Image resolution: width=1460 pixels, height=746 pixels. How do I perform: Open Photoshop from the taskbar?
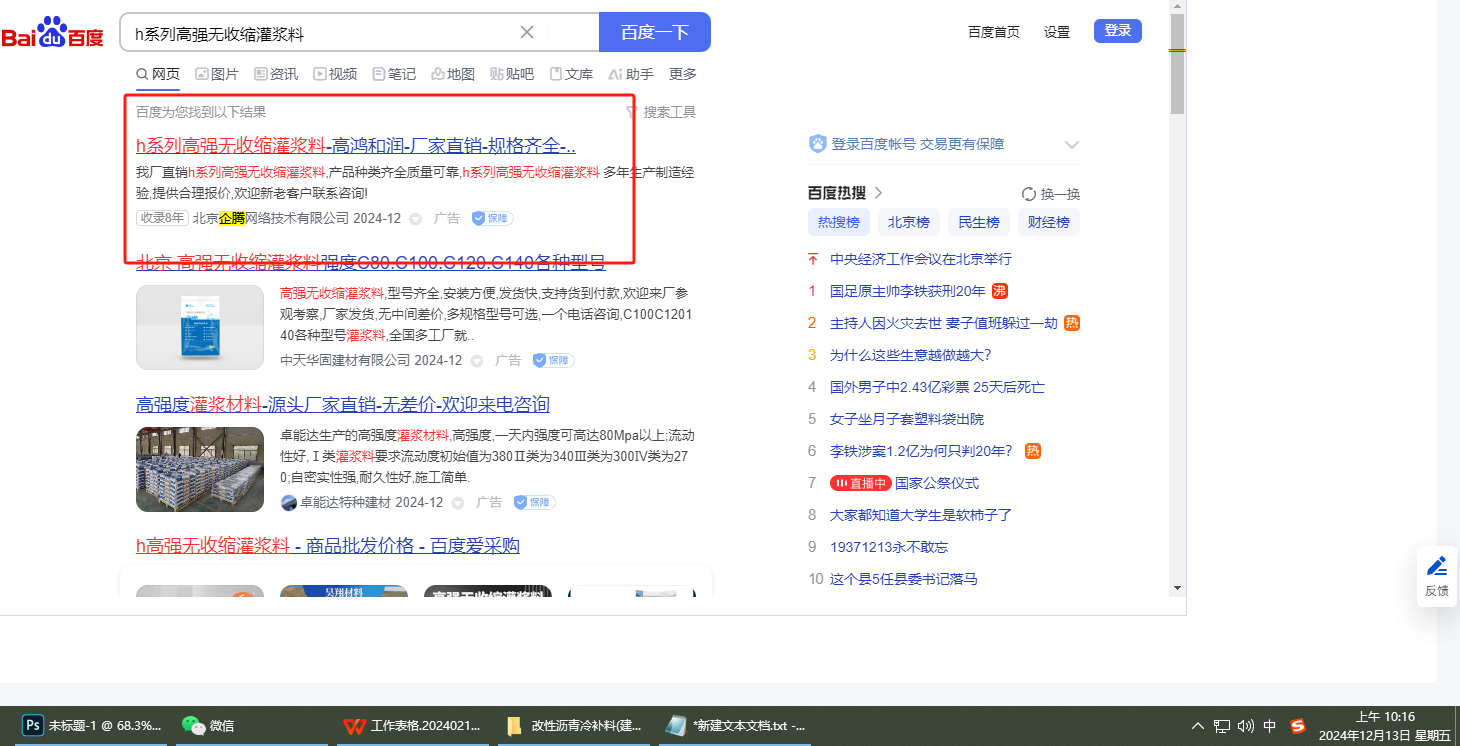(x=33, y=726)
